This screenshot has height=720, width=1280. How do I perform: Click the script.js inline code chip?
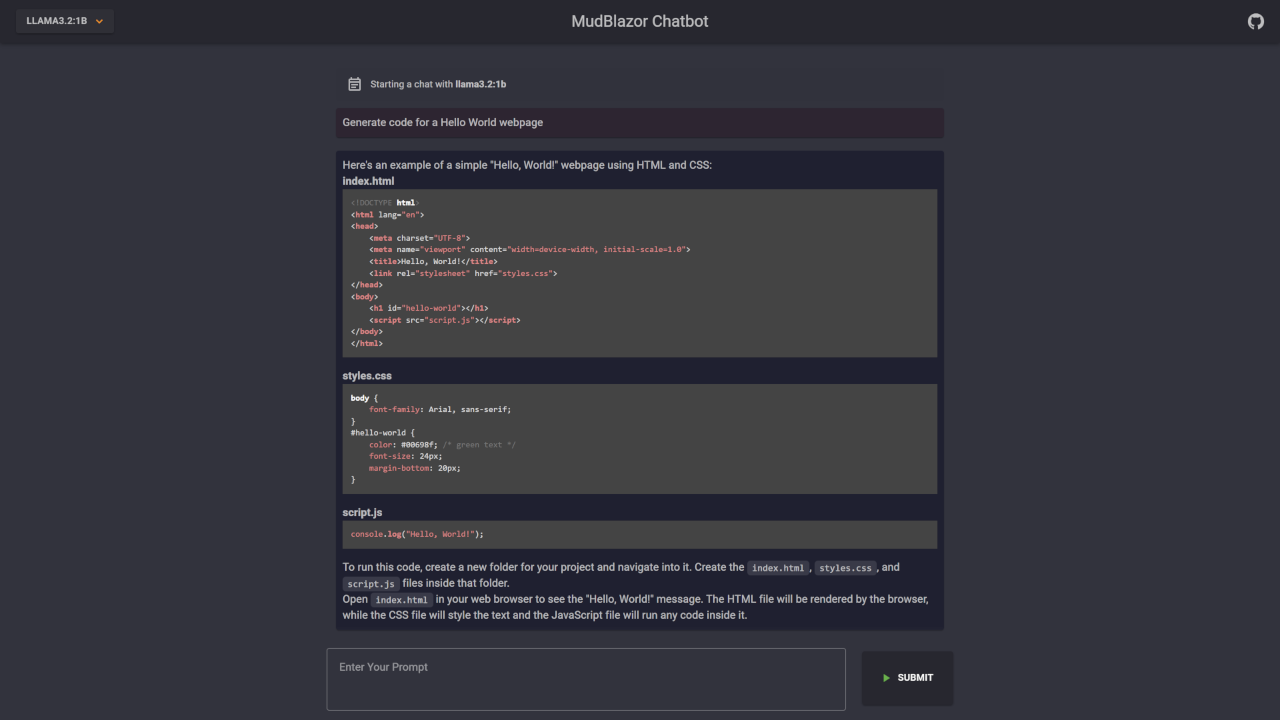click(x=370, y=583)
